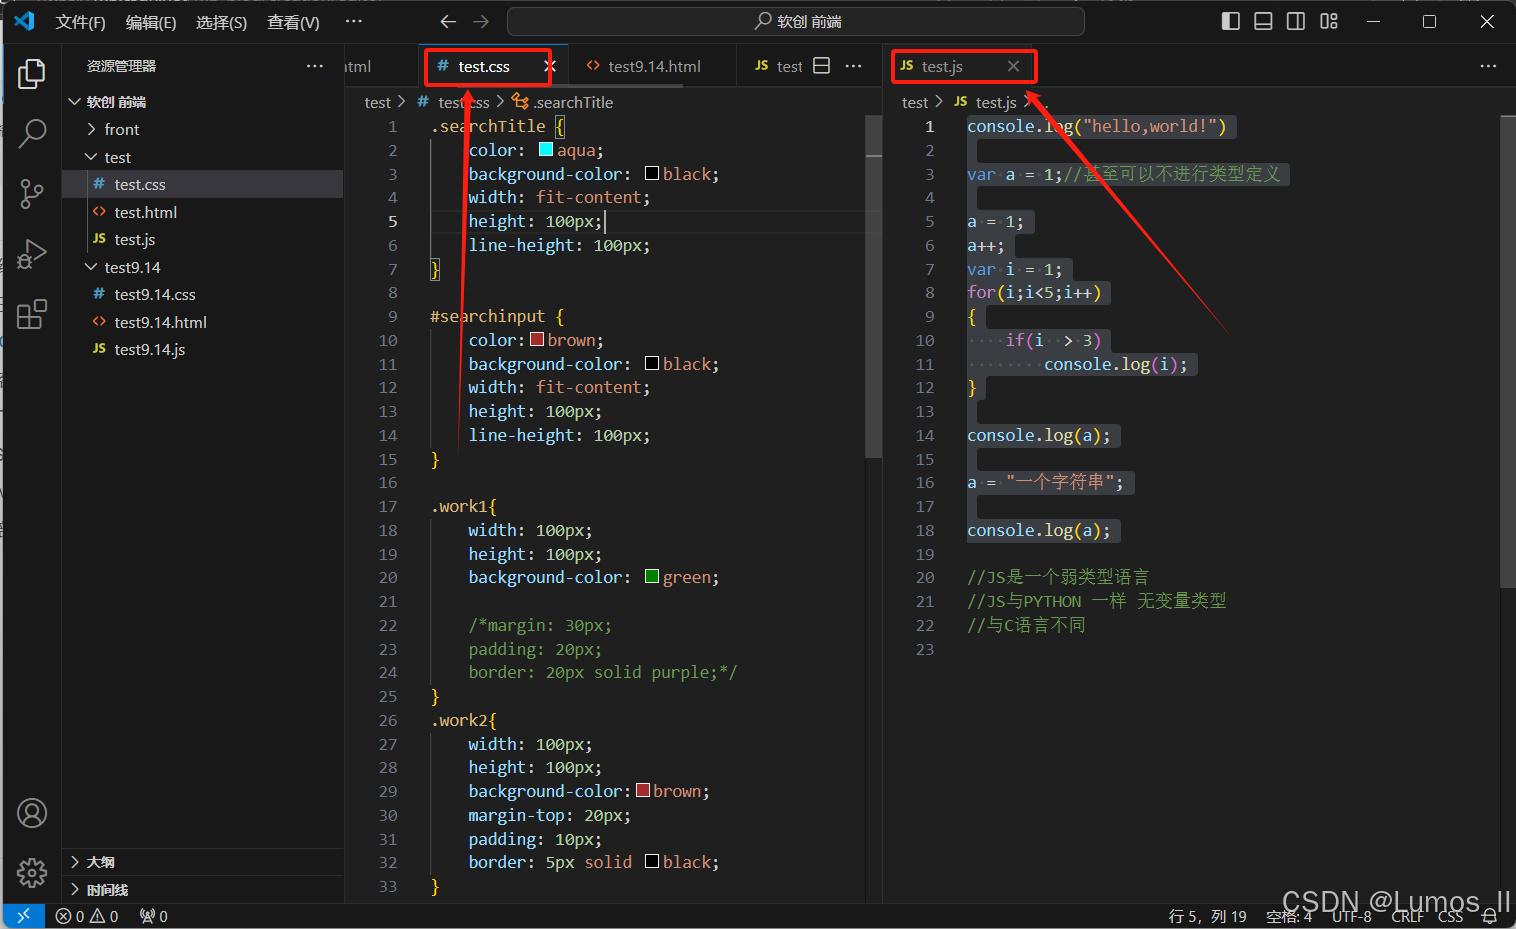The image size is (1516, 929).
Task: Change line ending via CRLF status item
Action: (x=1407, y=916)
